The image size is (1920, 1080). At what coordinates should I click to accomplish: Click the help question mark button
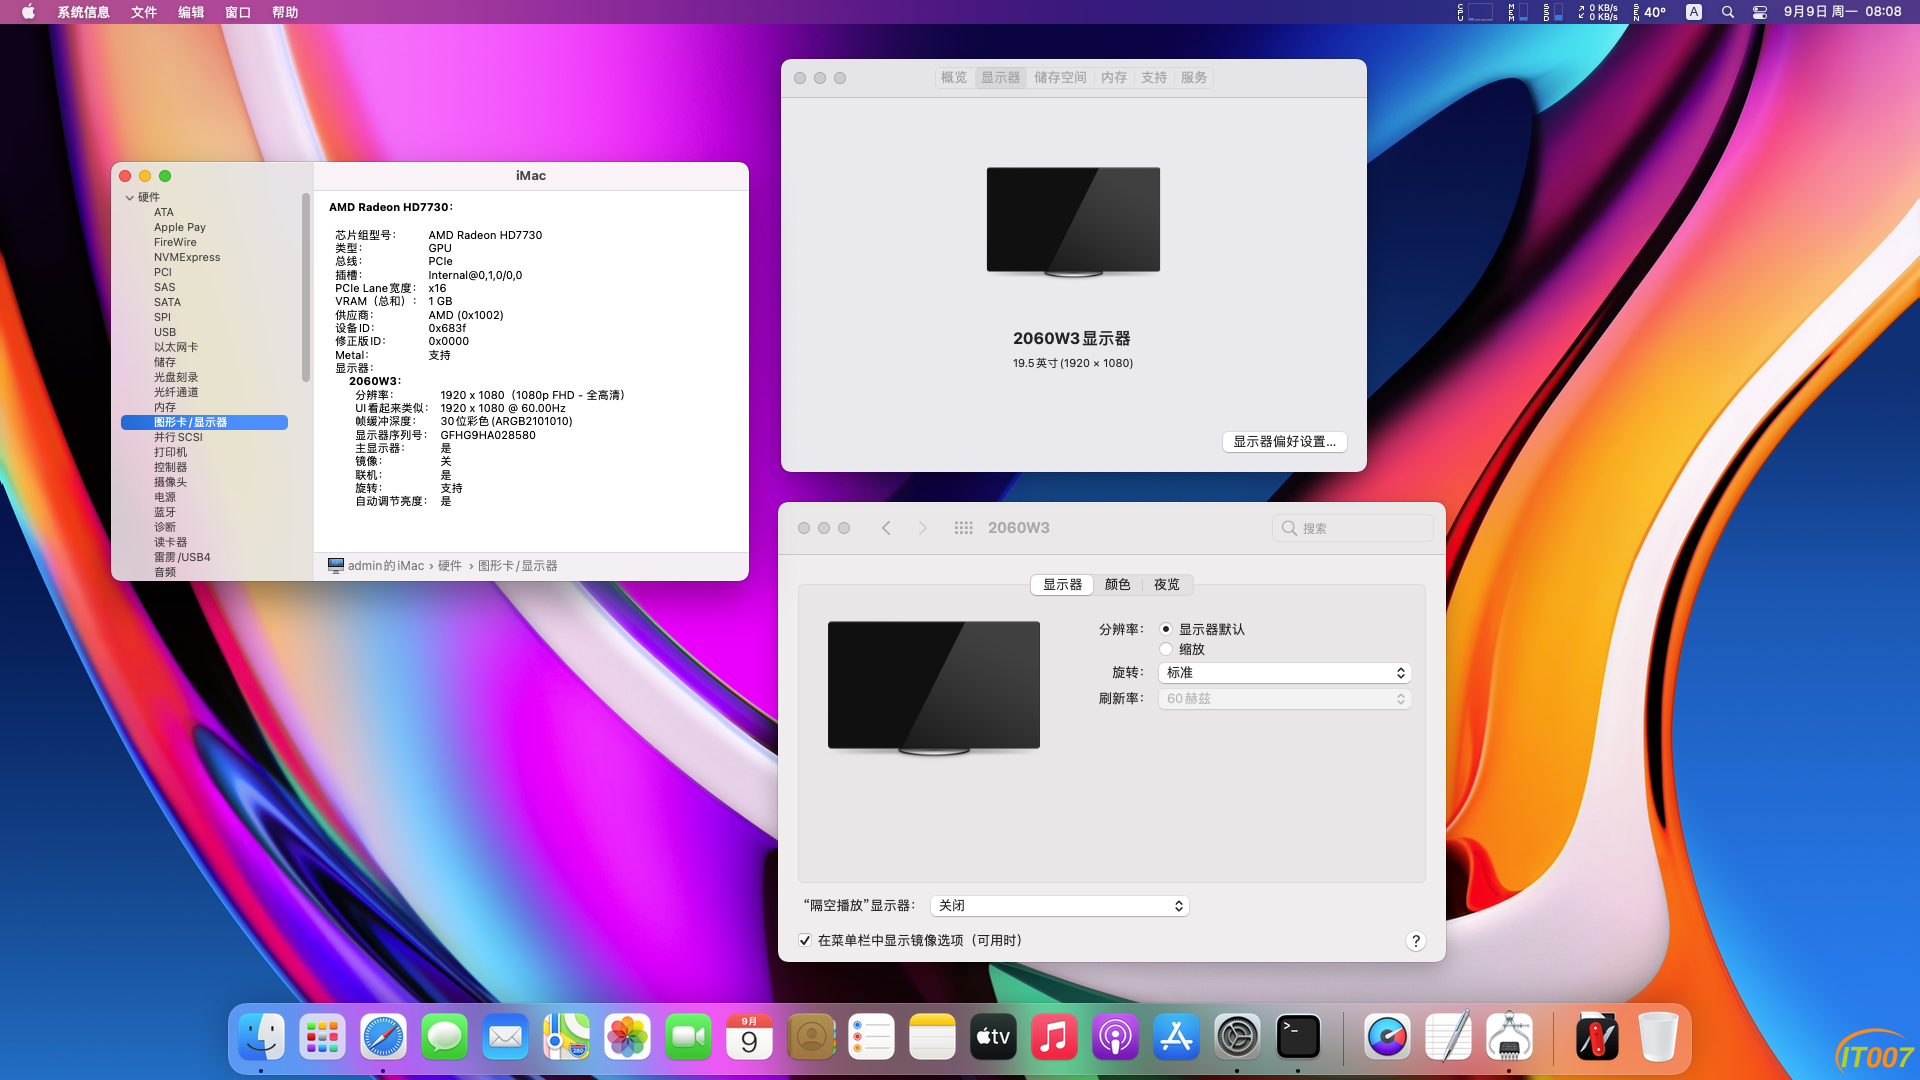coord(1415,941)
